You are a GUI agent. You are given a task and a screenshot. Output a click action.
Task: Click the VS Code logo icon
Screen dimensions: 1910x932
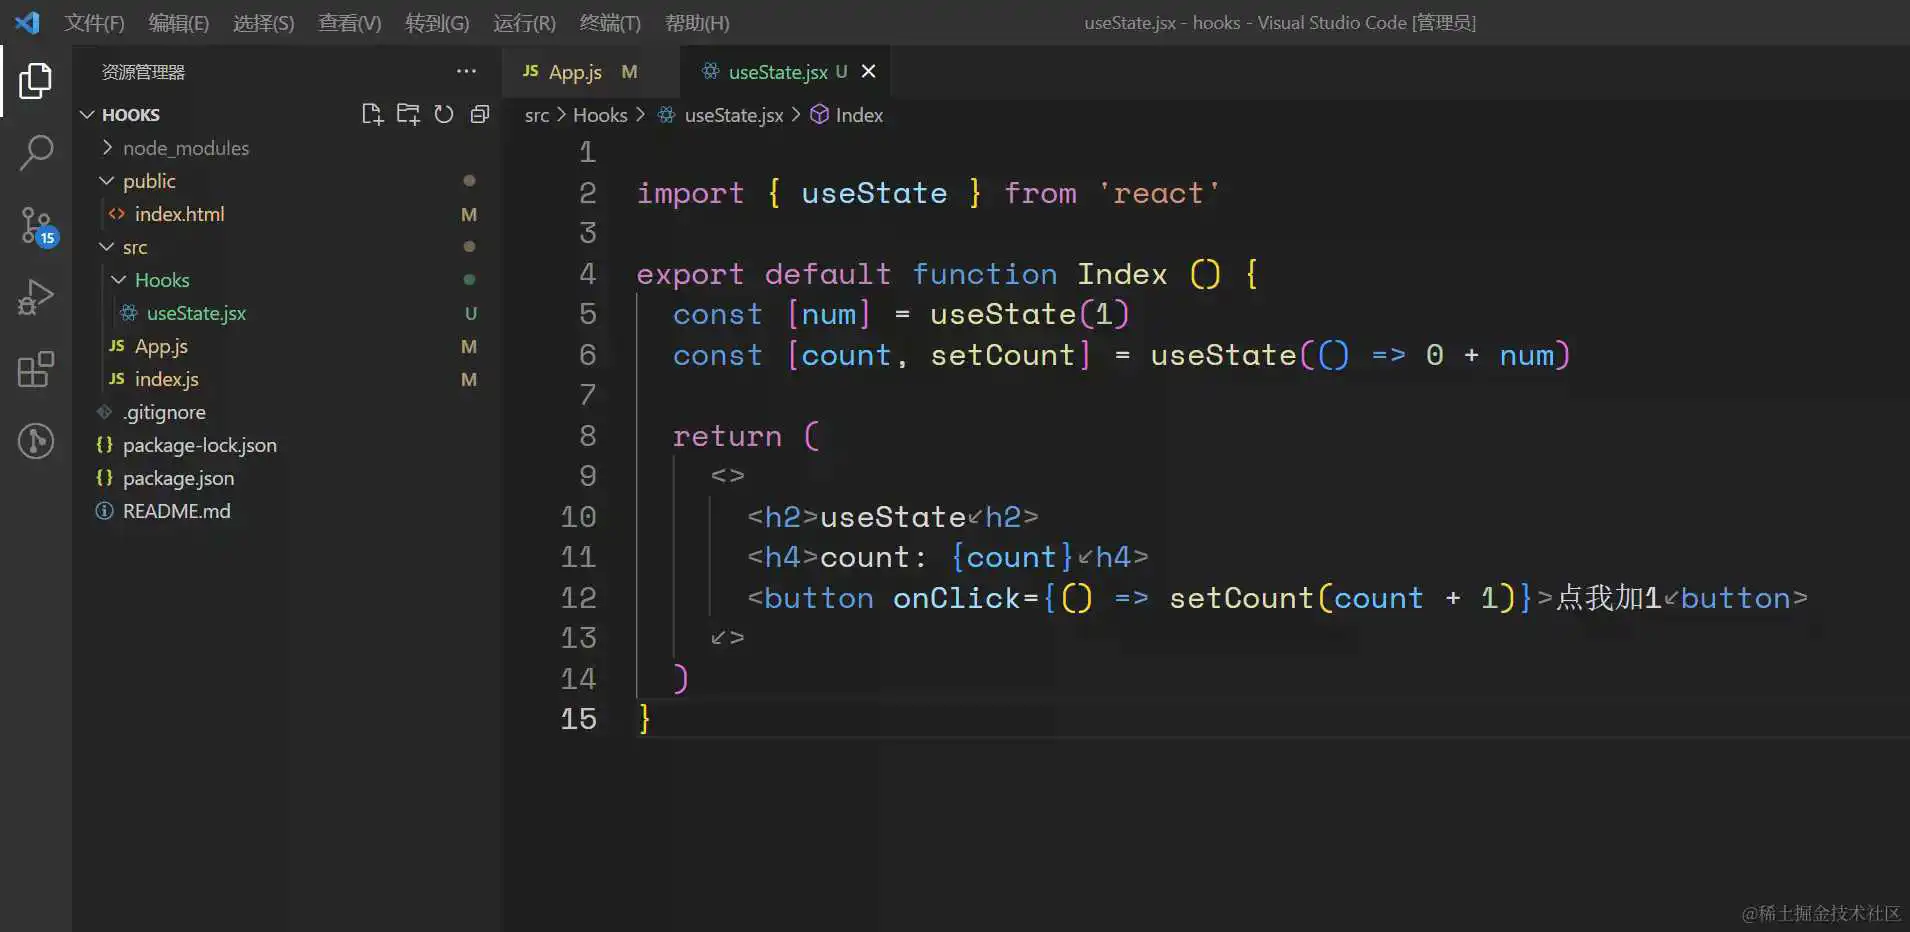click(x=27, y=22)
